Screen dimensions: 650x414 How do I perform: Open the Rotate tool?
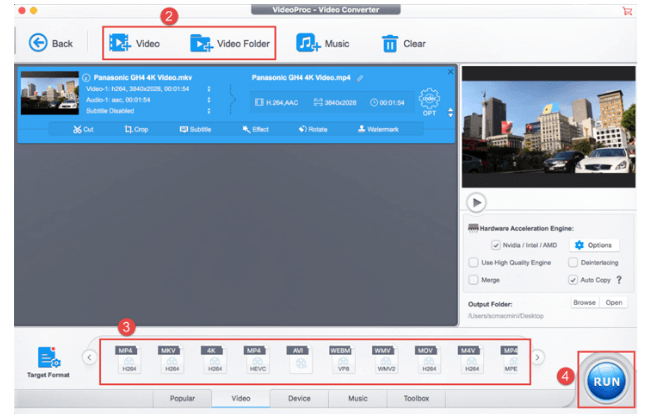tap(313, 129)
